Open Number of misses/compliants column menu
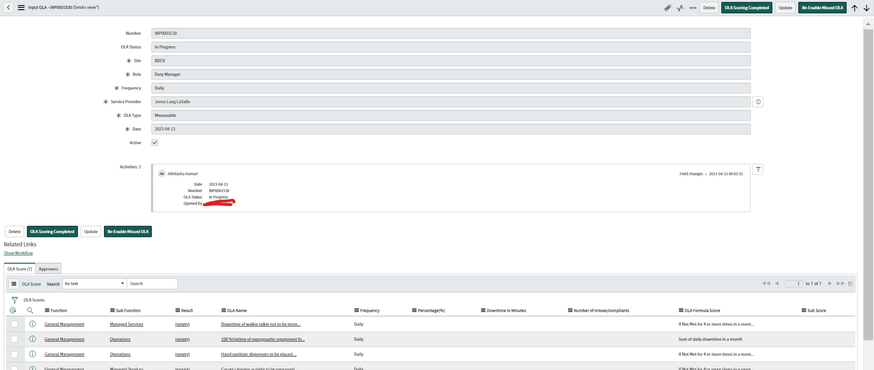Viewport: 874px width, 370px height. point(570,310)
